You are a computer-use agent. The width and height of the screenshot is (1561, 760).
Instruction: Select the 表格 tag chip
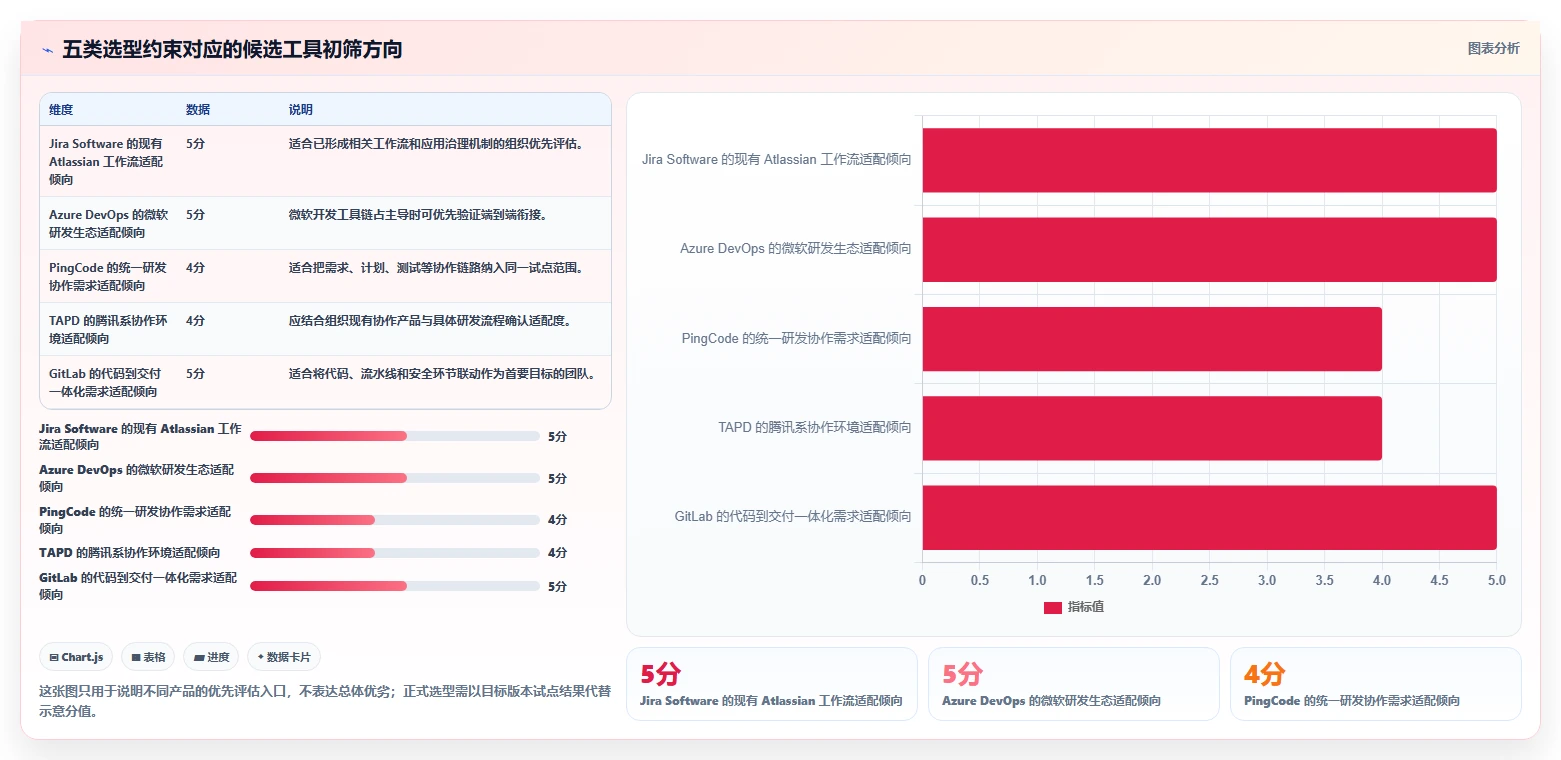(148, 657)
